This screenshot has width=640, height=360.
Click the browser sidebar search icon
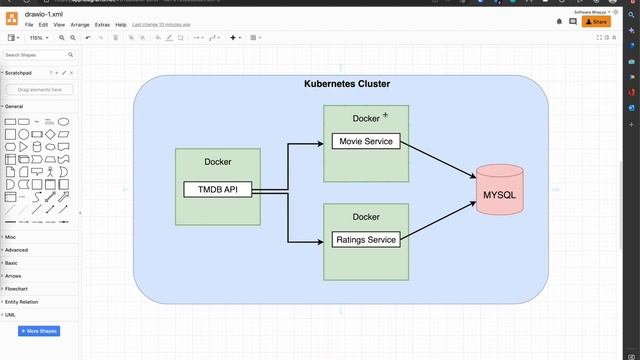631,15
